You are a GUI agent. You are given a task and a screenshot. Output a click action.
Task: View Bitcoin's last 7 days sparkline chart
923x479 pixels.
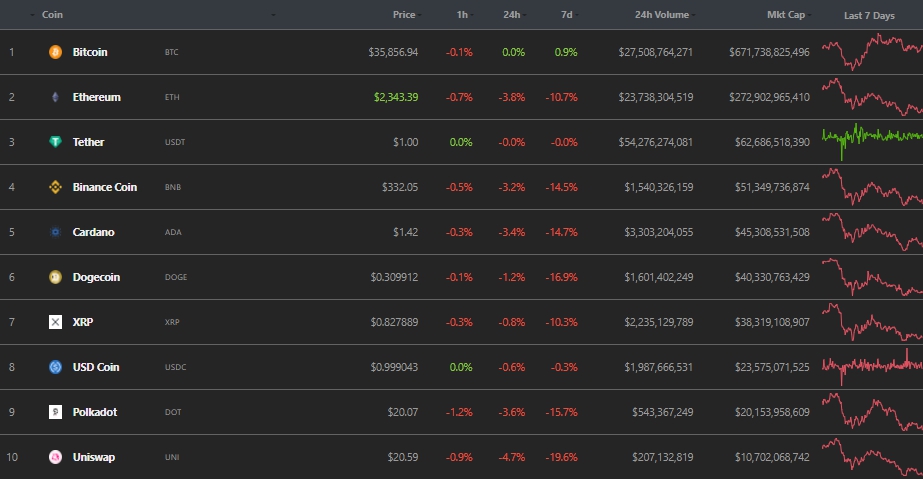click(871, 52)
